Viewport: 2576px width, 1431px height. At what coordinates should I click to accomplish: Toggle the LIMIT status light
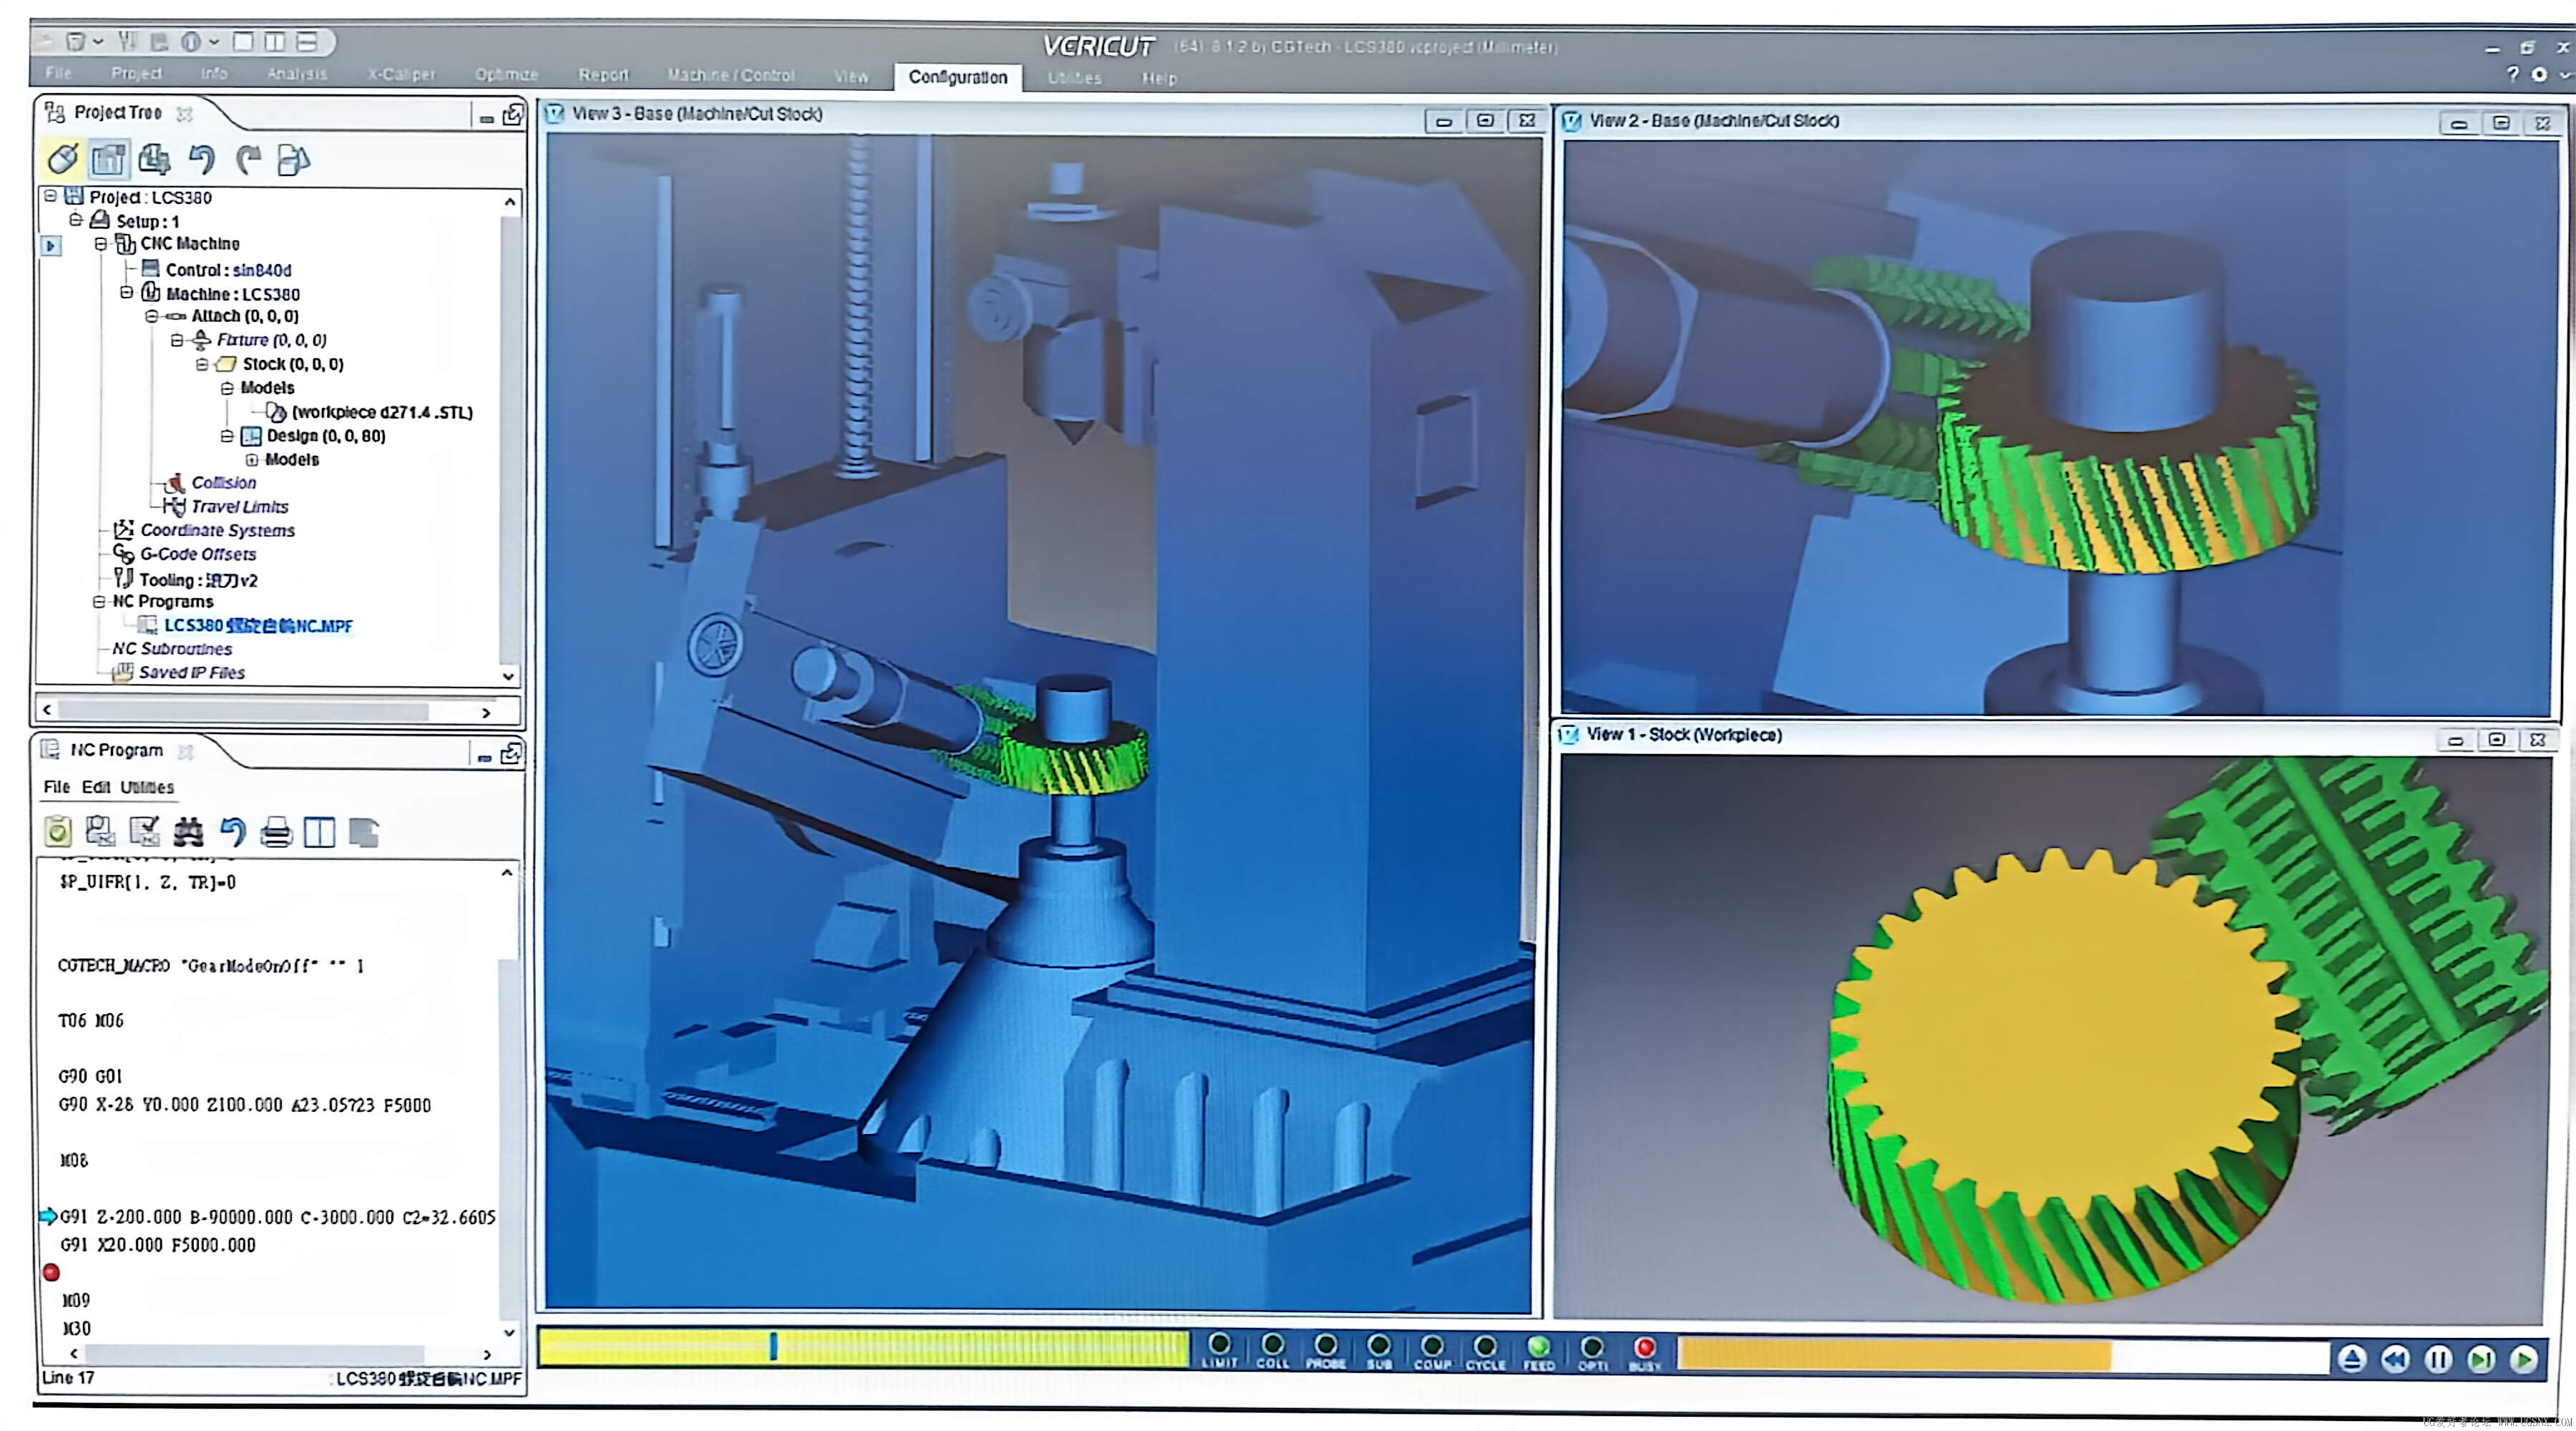point(1219,1345)
